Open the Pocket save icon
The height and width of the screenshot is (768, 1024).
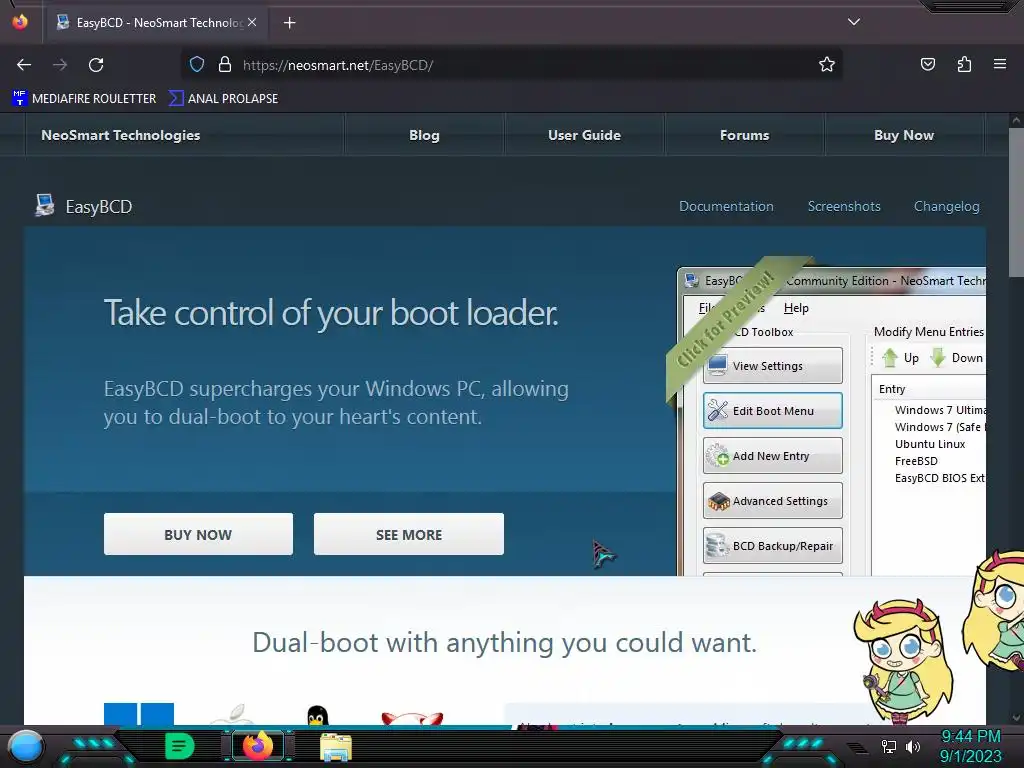point(927,65)
